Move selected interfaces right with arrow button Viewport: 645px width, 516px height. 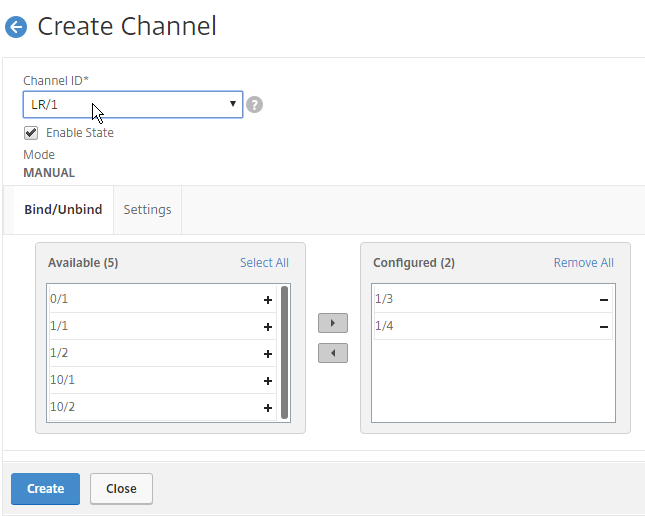pyautogui.click(x=333, y=323)
